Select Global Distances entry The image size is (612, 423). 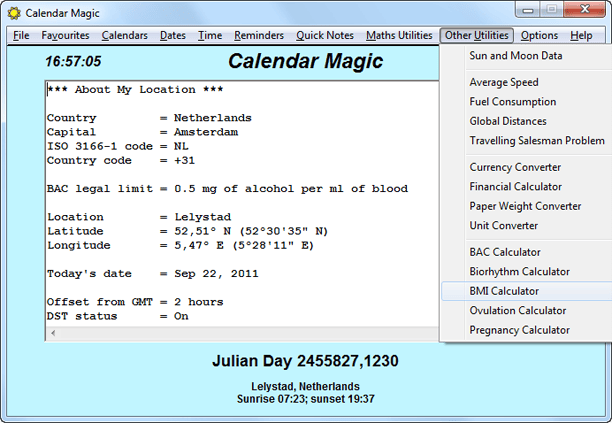[527, 121]
